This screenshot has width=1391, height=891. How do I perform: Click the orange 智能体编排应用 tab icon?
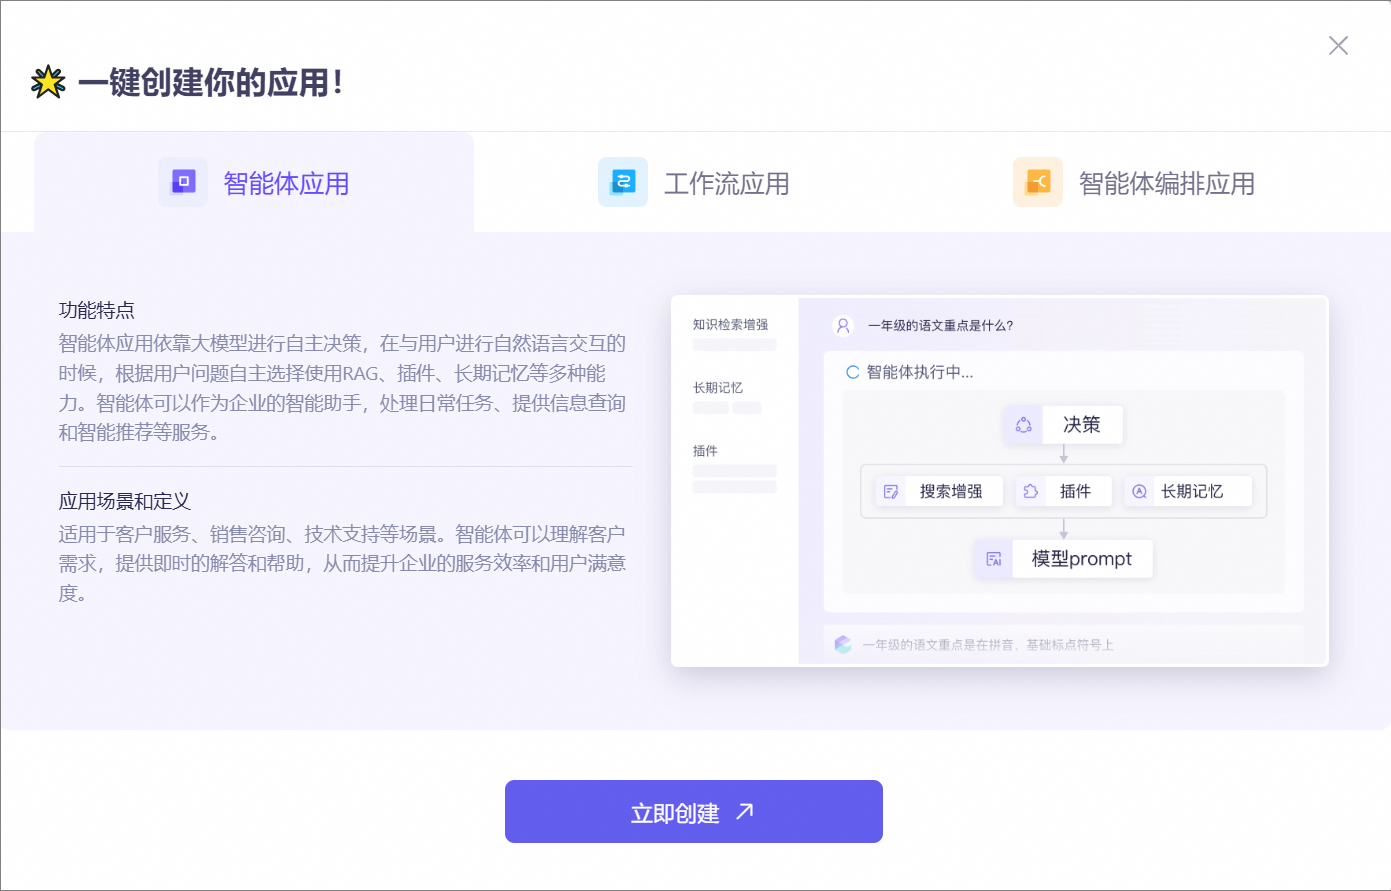coord(1038,182)
